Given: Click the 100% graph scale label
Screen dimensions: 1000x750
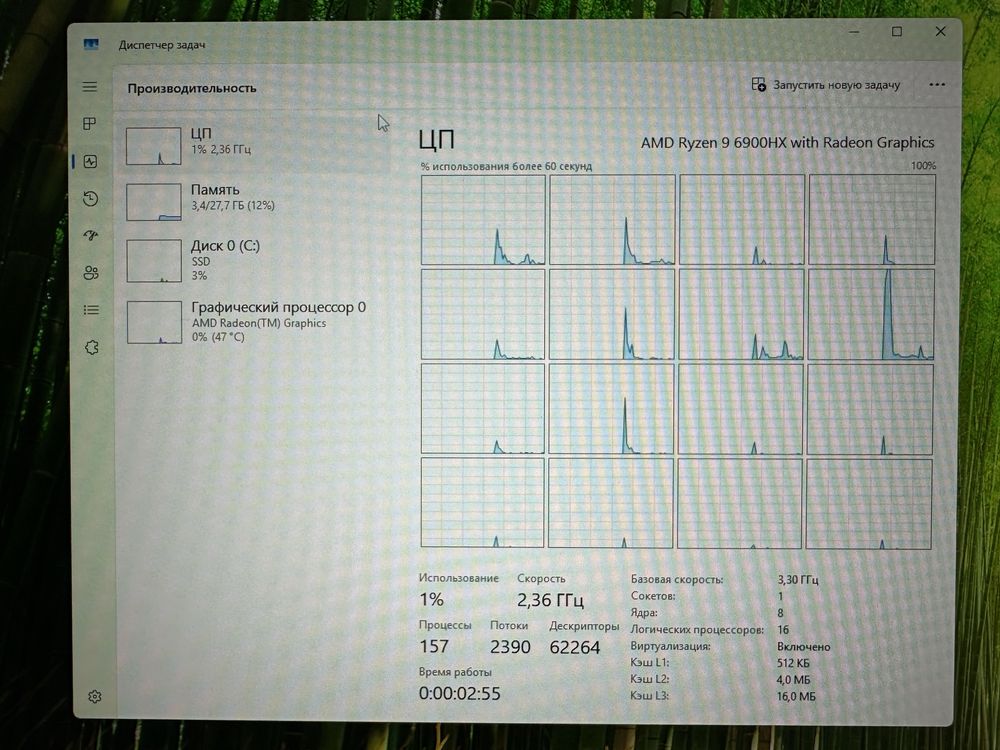Looking at the screenshot, I should [923, 166].
